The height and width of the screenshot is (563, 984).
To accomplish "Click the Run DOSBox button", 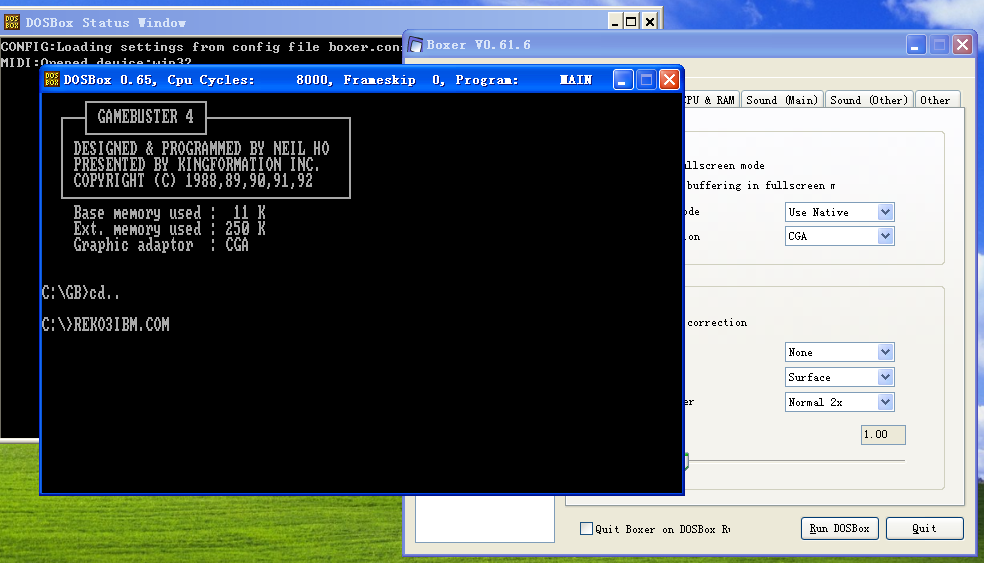I will pos(839,528).
